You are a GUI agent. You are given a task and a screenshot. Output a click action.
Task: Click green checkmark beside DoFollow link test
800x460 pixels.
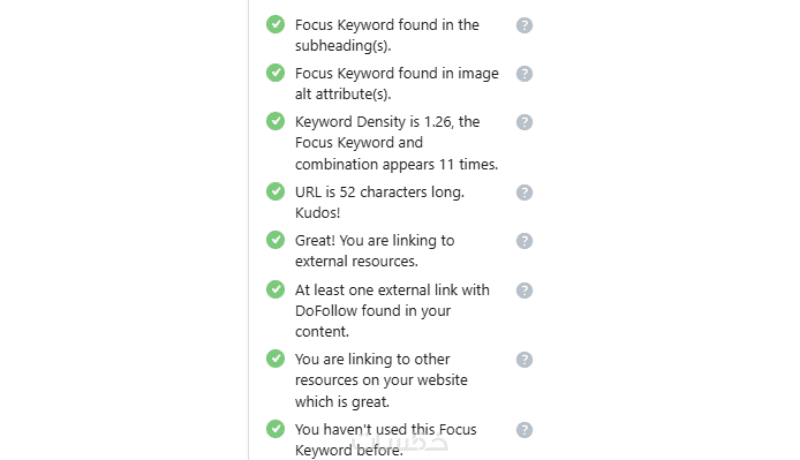275,289
